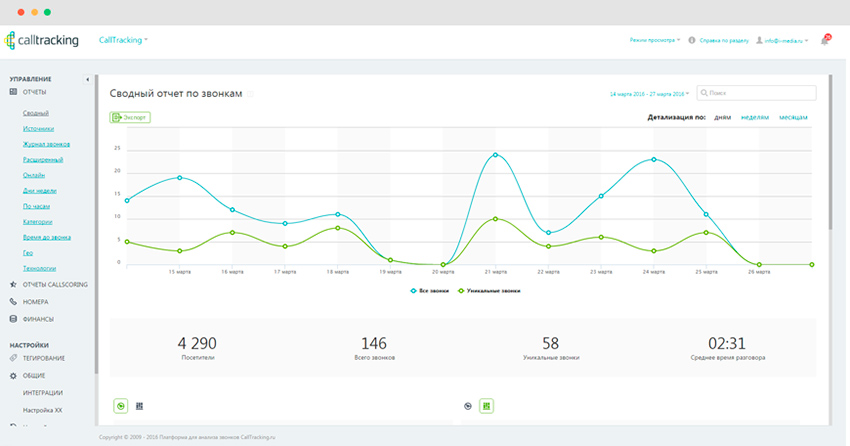850x446 pixels.
Task: Open the CallTracking project dropdown
Action: pos(123,40)
